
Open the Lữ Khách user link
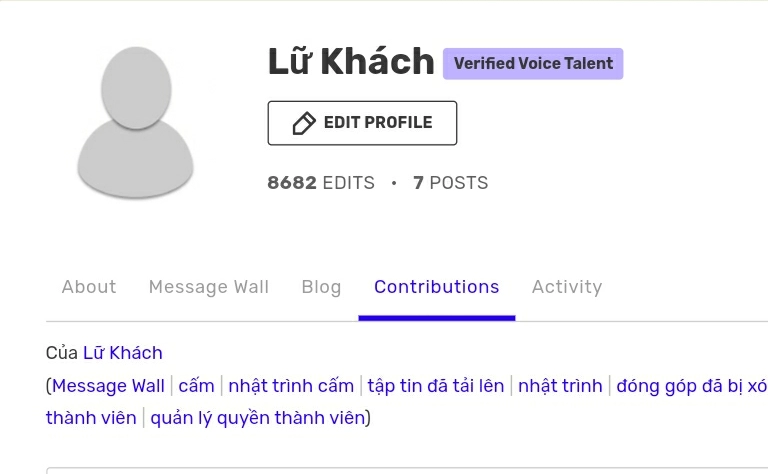pos(122,353)
